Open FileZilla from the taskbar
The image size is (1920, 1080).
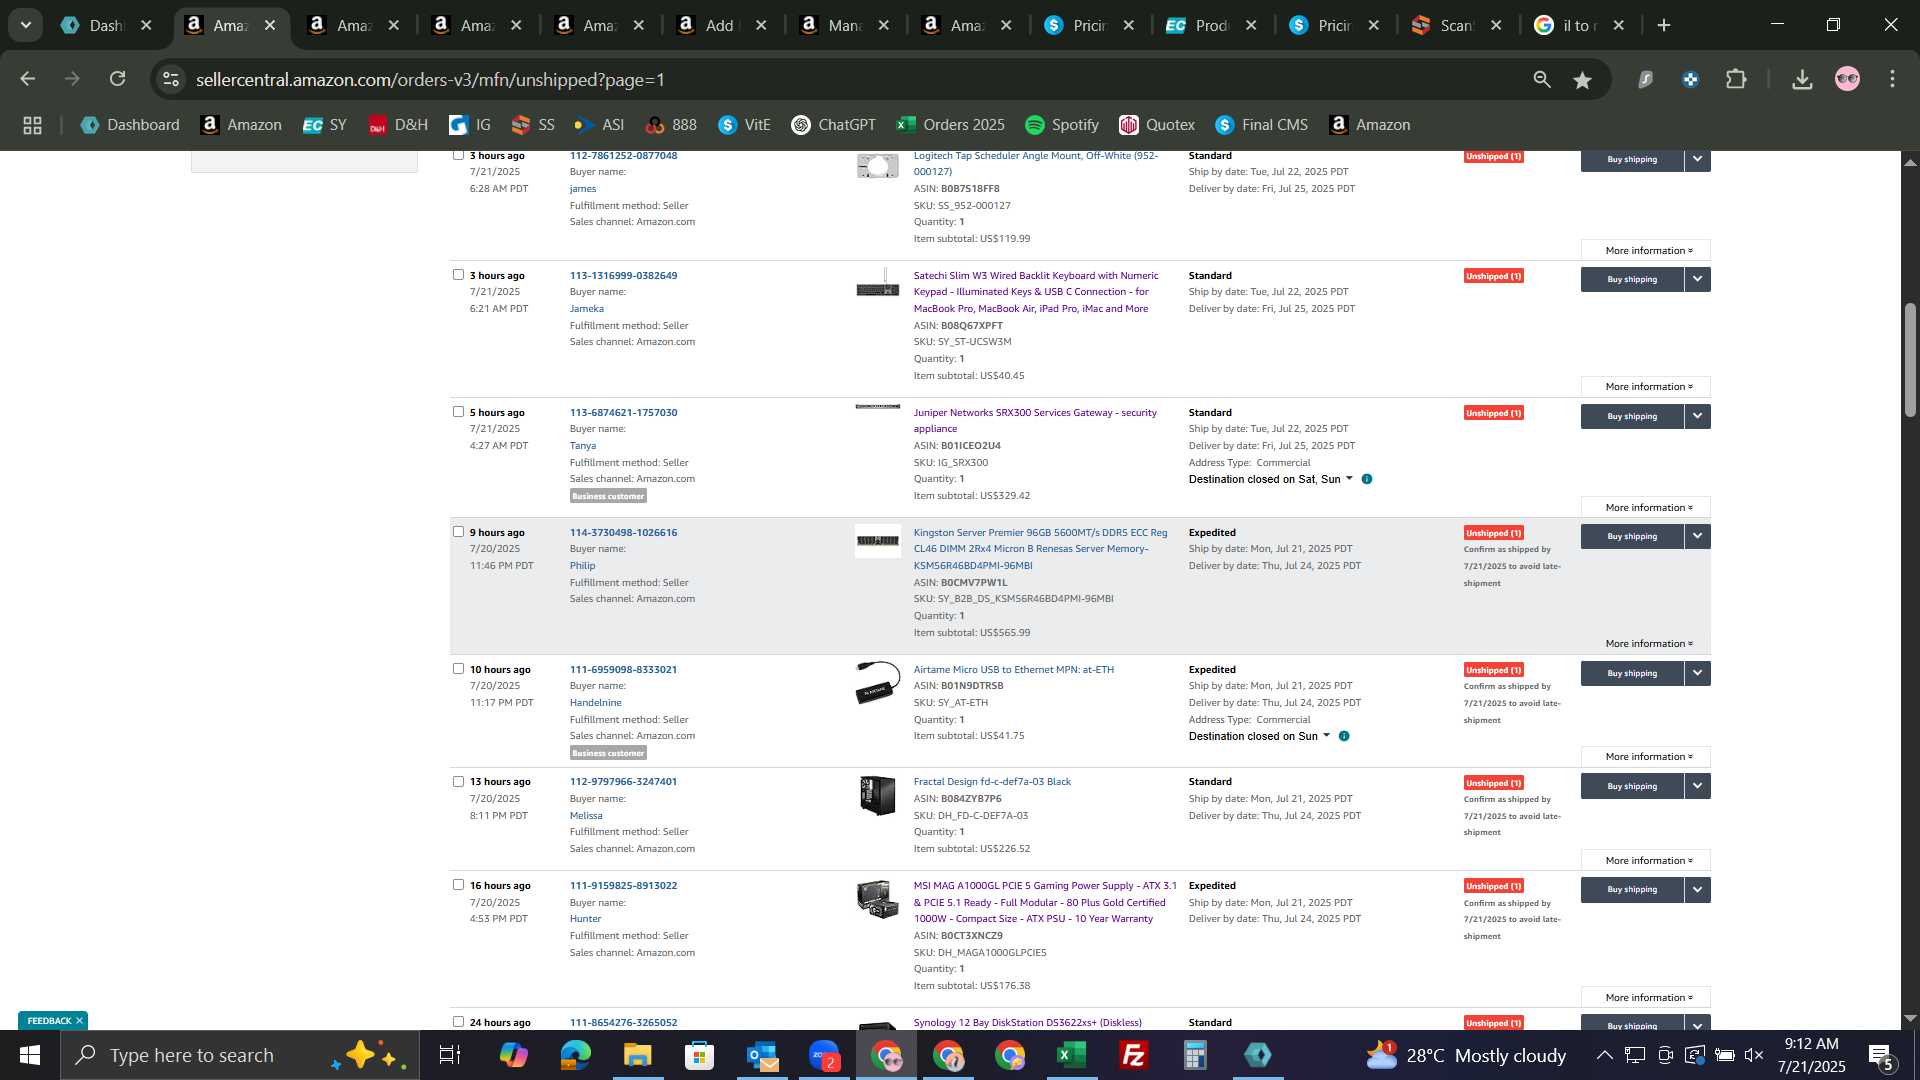[1133, 1055]
